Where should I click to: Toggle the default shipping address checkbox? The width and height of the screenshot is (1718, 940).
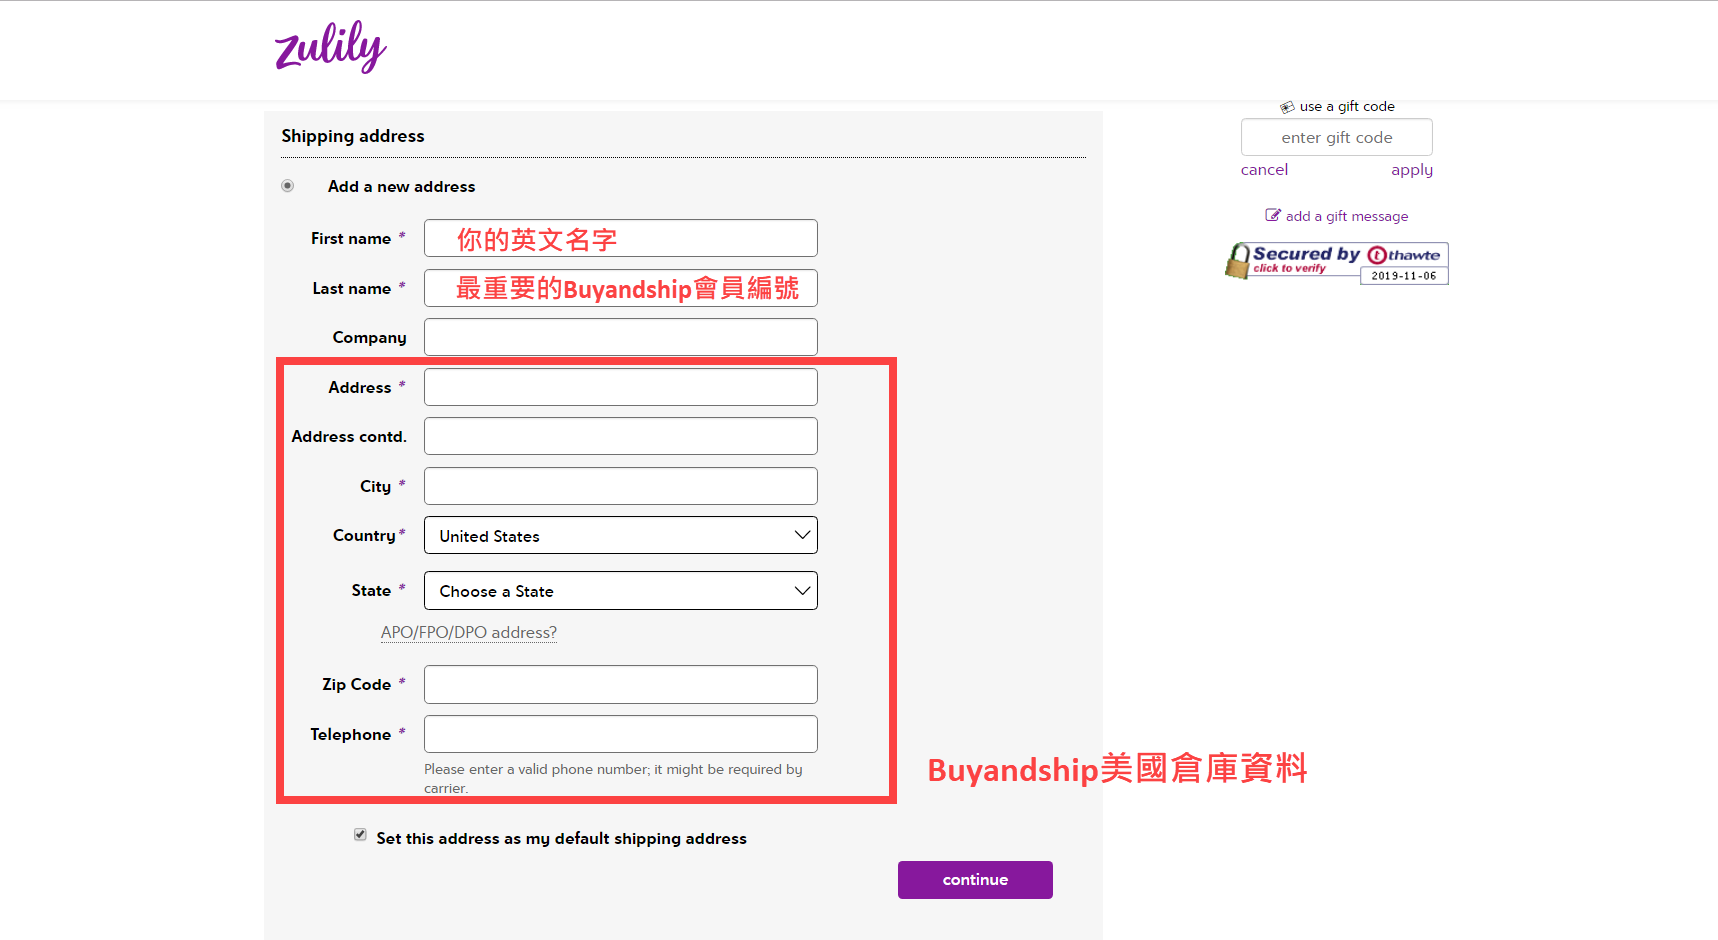(x=360, y=835)
